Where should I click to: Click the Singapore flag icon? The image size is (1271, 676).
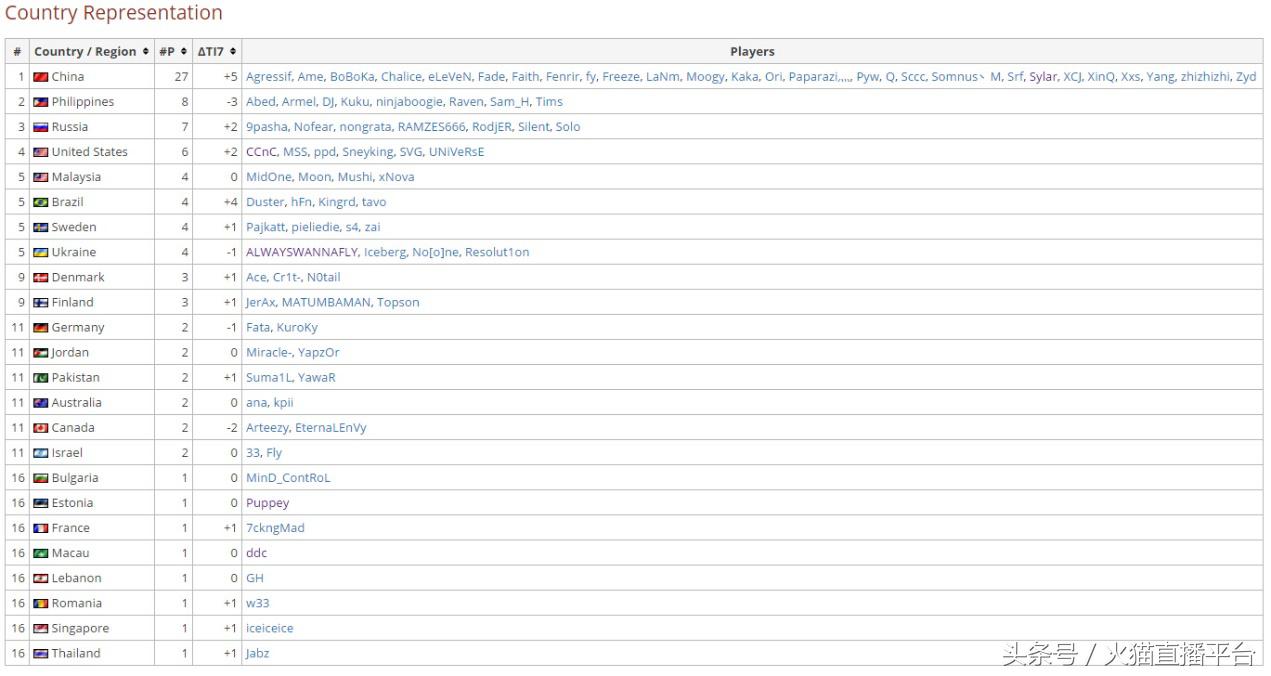[x=41, y=628]
